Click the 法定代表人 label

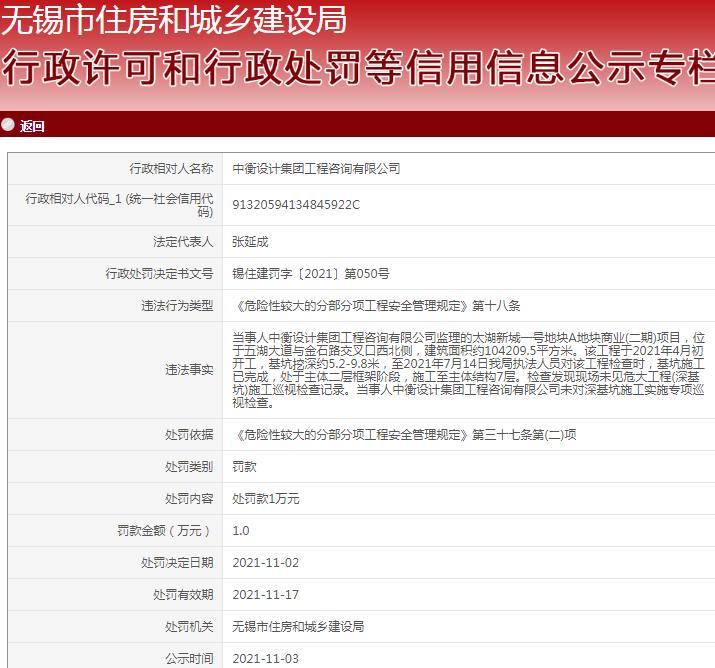[183, 242]
